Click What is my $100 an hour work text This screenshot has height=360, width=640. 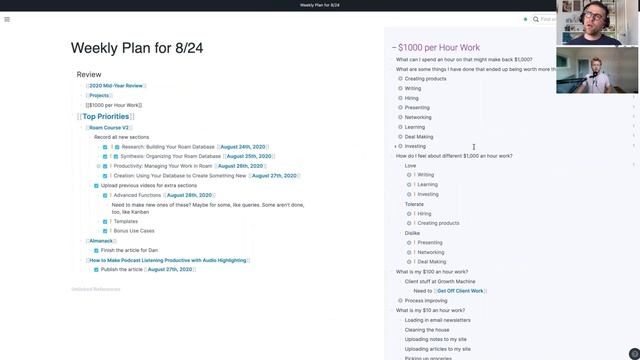point(432,272)
